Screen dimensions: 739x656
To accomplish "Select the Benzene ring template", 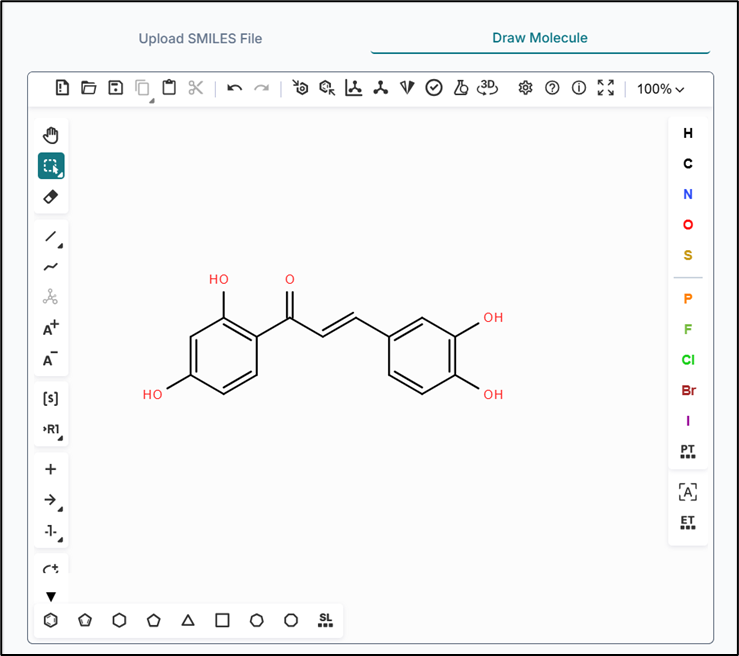I will tap(51, 620).
